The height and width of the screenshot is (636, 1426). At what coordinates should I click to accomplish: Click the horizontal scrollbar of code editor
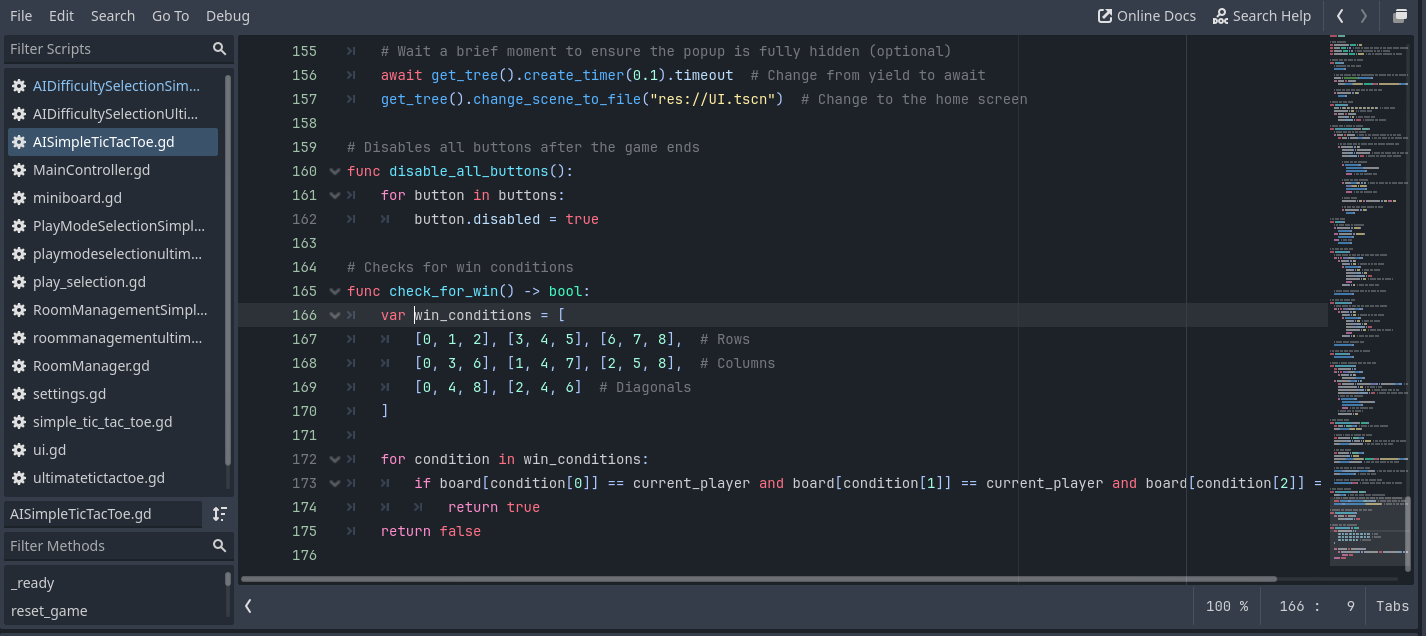pos(758,578)
